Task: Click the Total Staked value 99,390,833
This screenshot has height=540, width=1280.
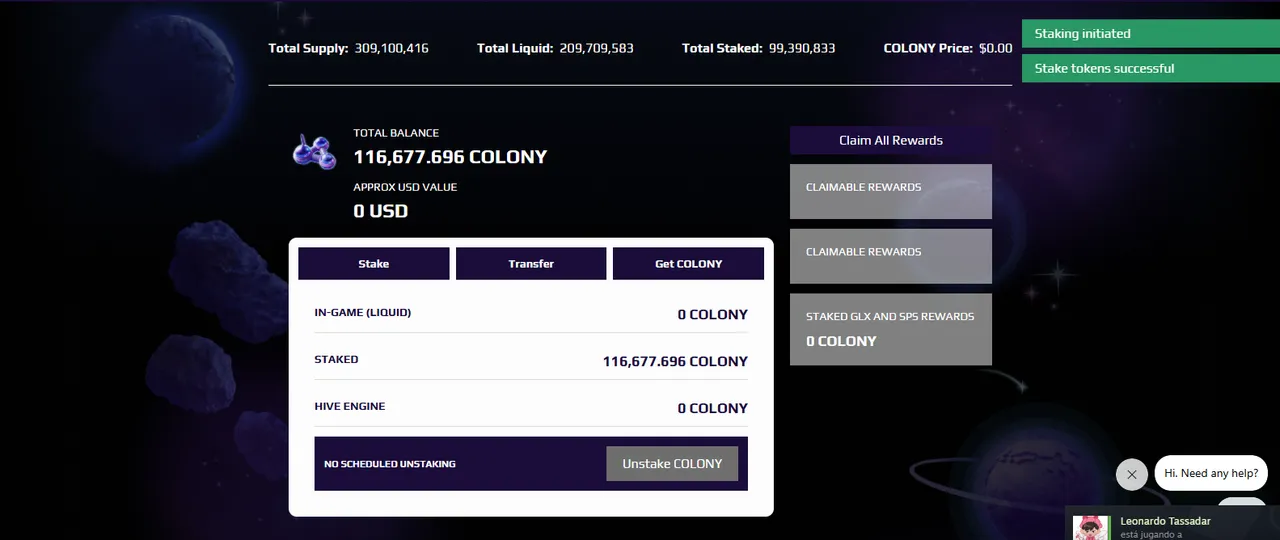Action: point(802,48)
